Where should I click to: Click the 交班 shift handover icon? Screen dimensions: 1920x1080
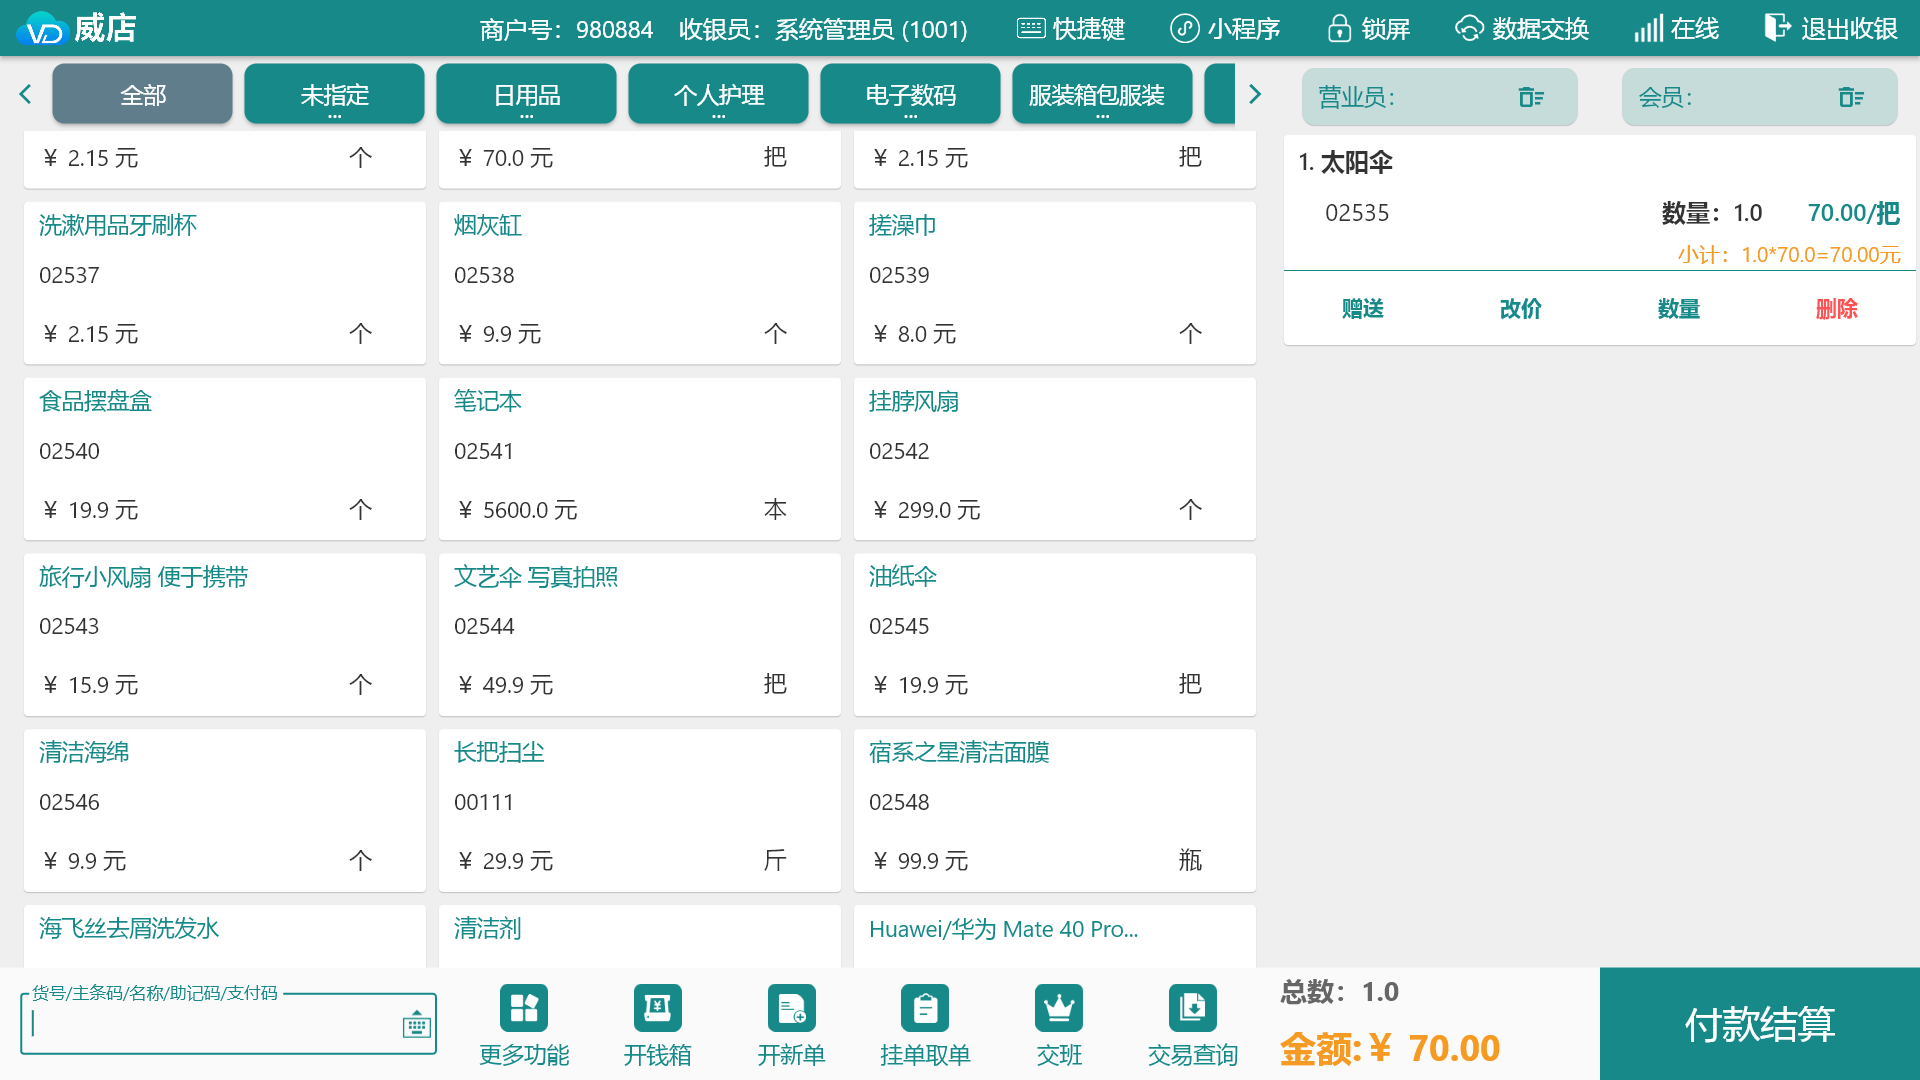1059,1008
